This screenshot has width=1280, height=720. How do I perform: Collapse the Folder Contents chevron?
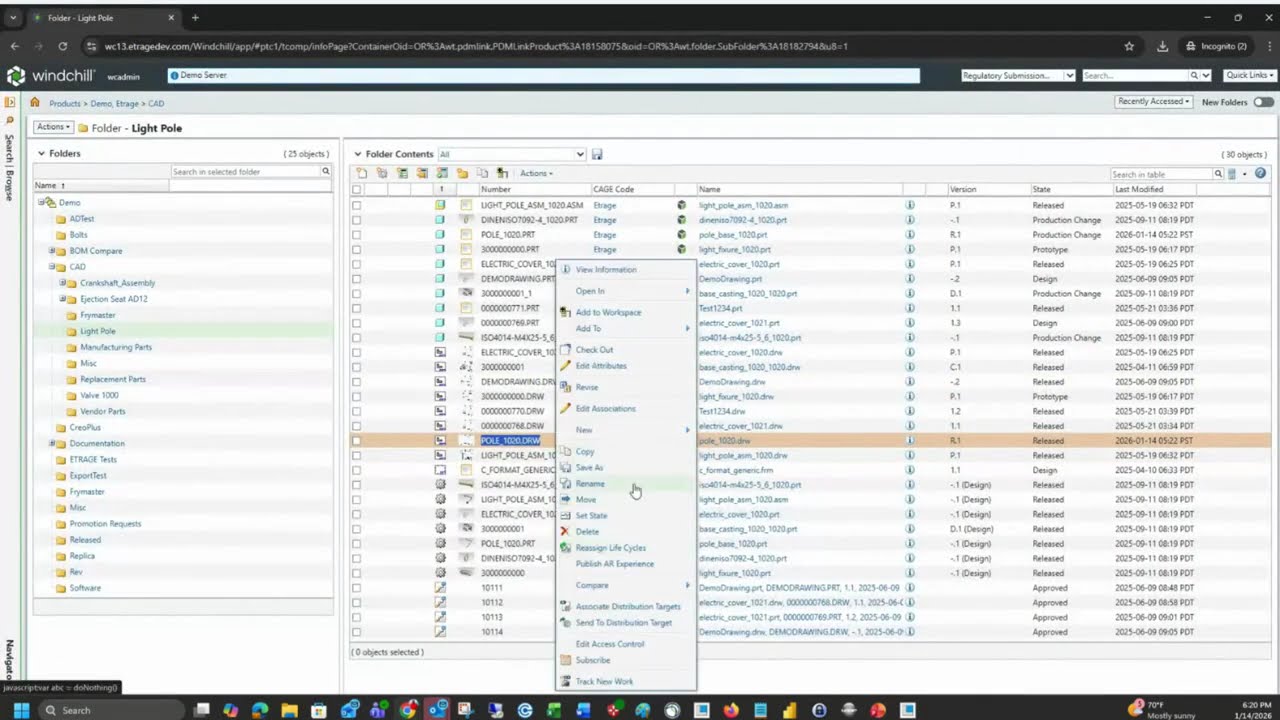[x=358, y=154]
